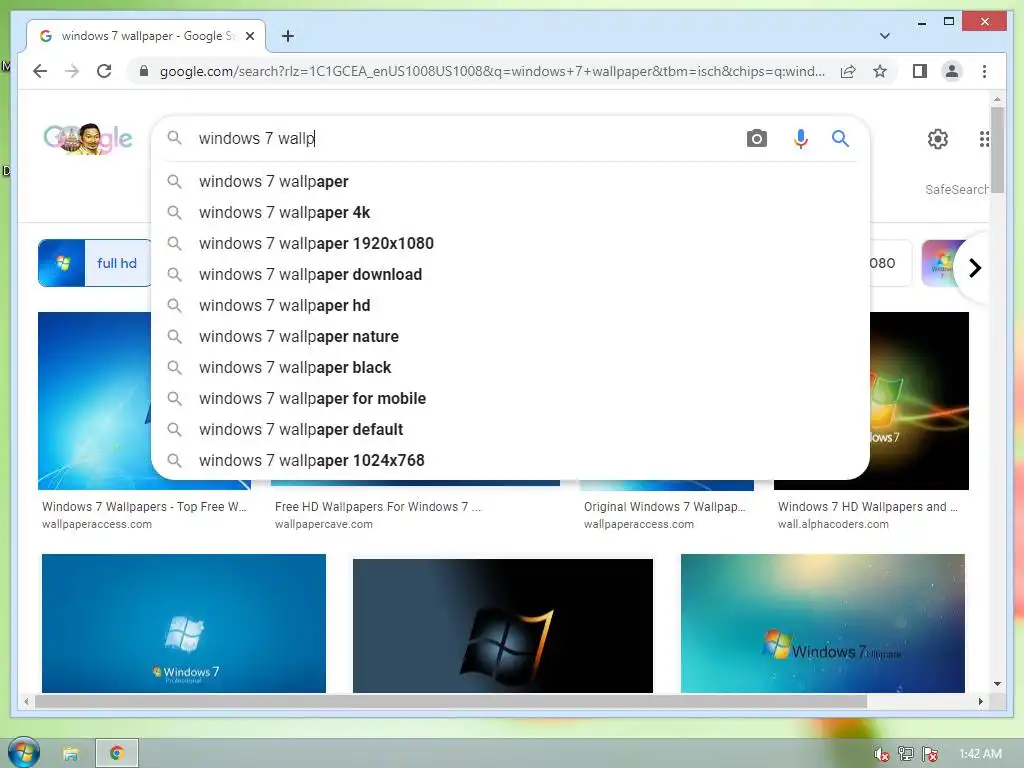Open the Chrome three-dot menu

(984, 71)
